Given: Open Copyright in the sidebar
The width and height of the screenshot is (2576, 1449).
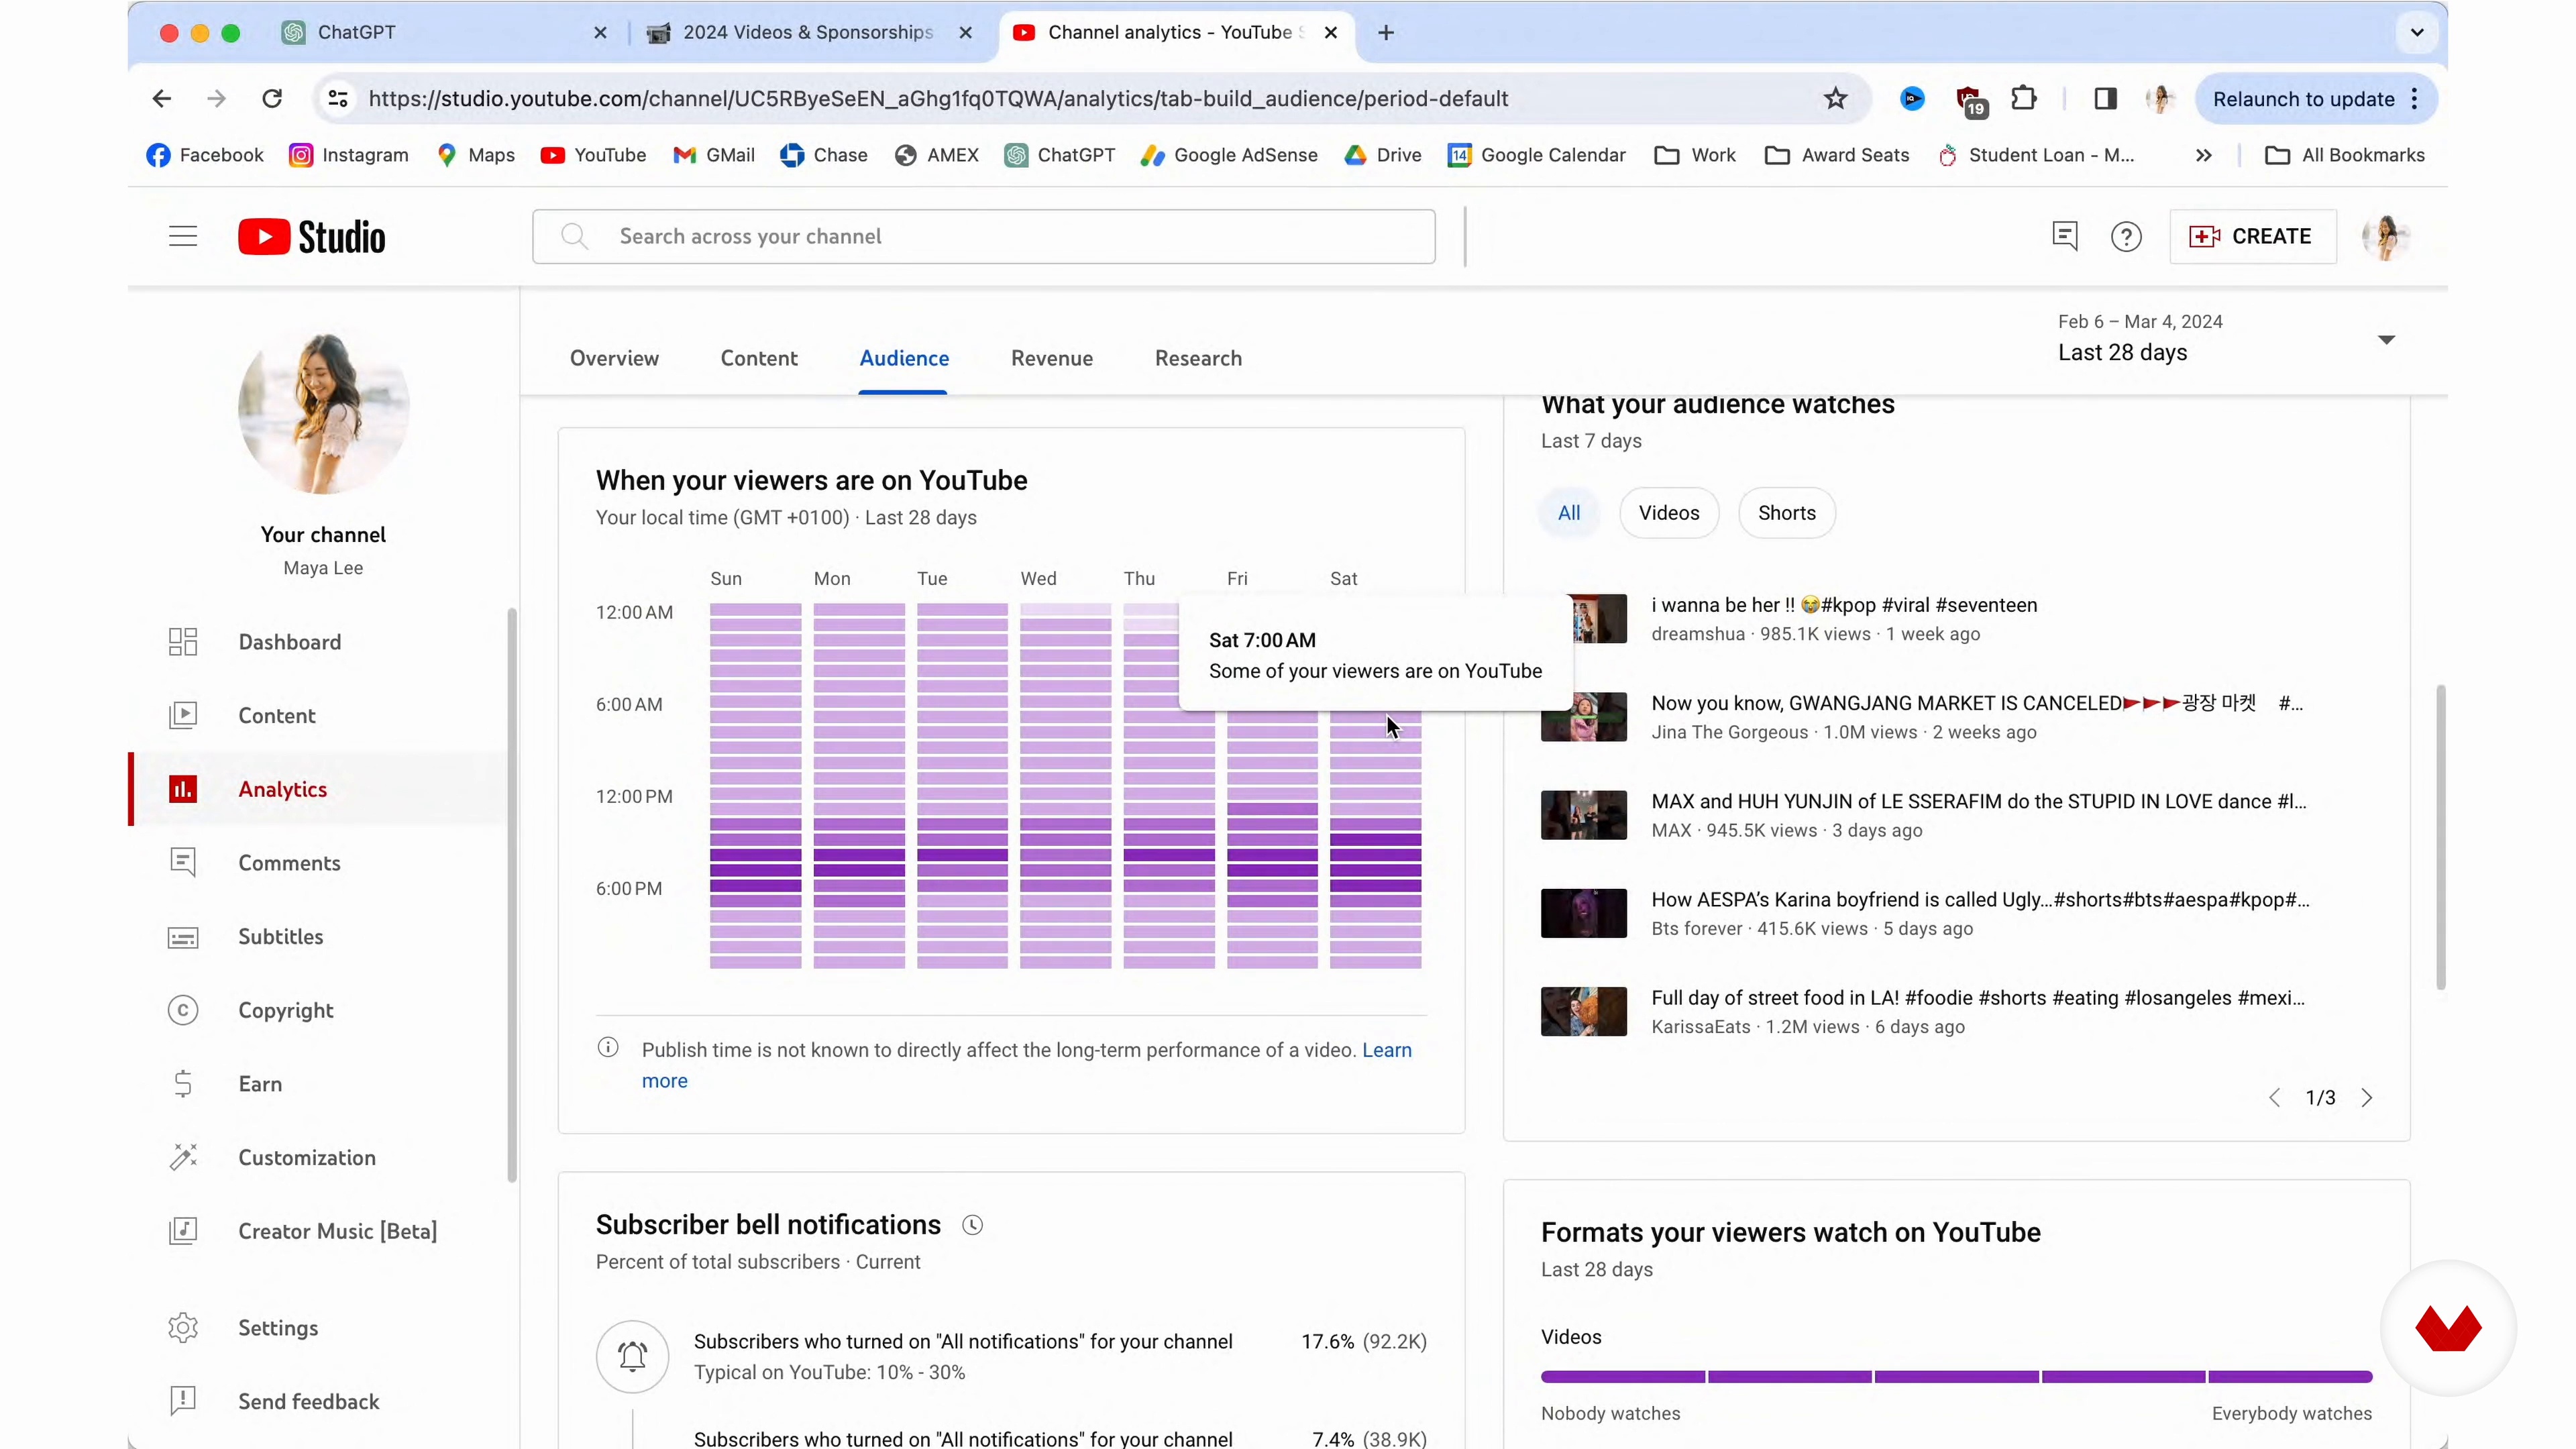Looking at the screenshot, I should coord(285,1010).
